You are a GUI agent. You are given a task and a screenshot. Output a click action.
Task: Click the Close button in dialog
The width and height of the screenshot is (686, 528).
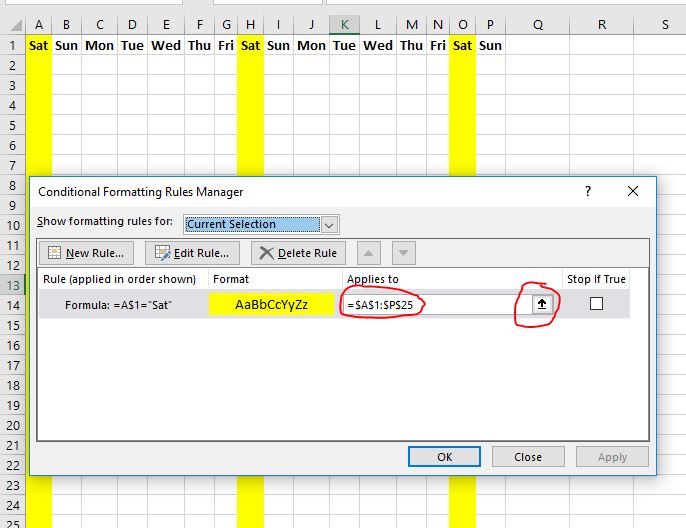528,457
